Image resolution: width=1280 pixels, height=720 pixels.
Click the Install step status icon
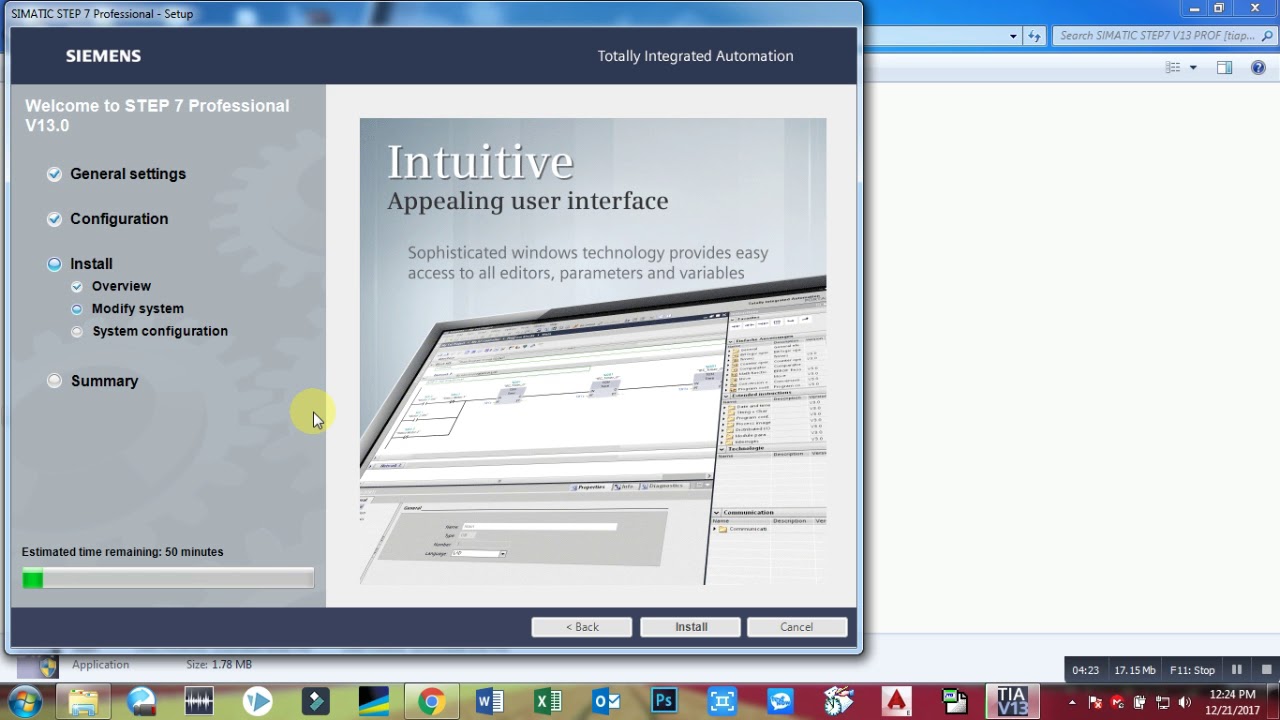54,264
